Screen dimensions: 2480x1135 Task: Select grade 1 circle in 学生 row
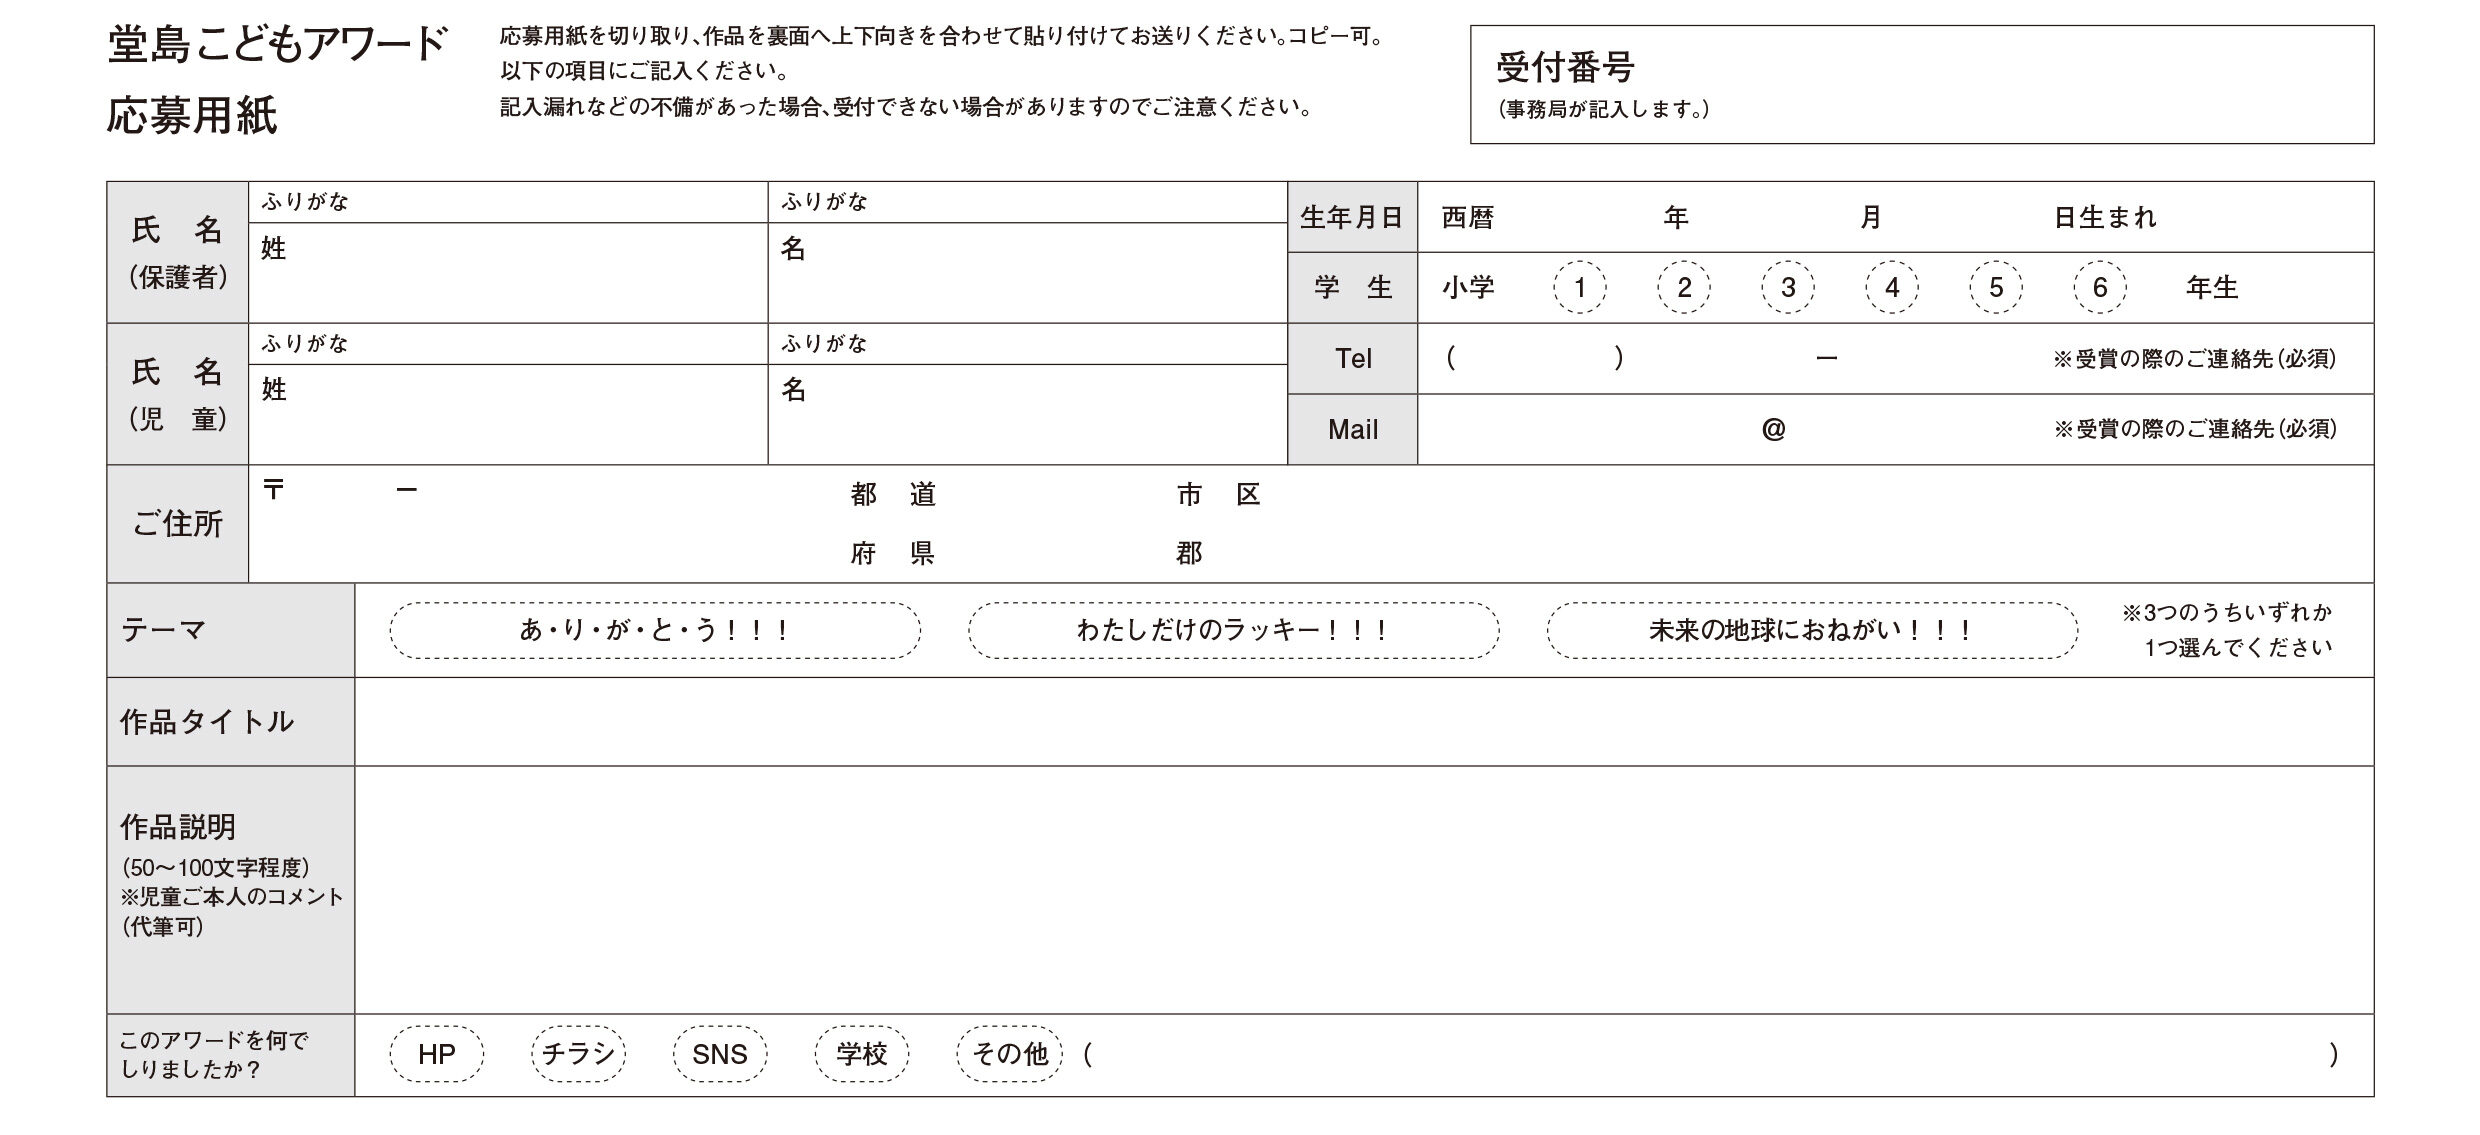[1579, 287]
